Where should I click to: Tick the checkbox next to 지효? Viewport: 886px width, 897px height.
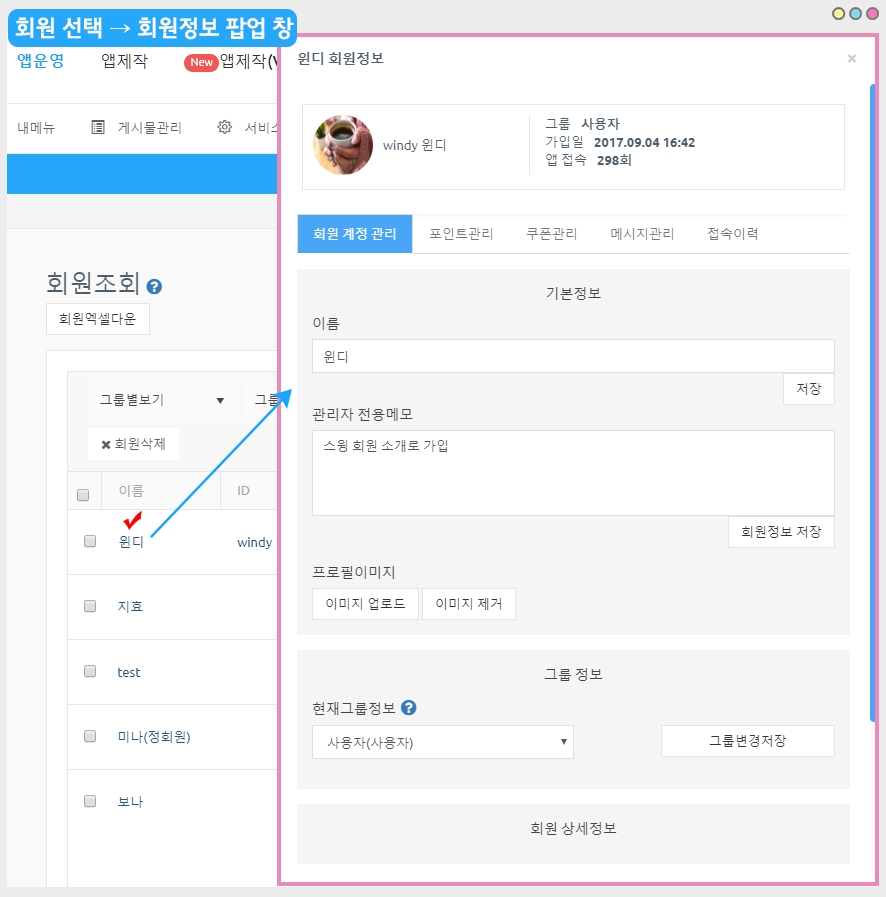pos(90,606)
